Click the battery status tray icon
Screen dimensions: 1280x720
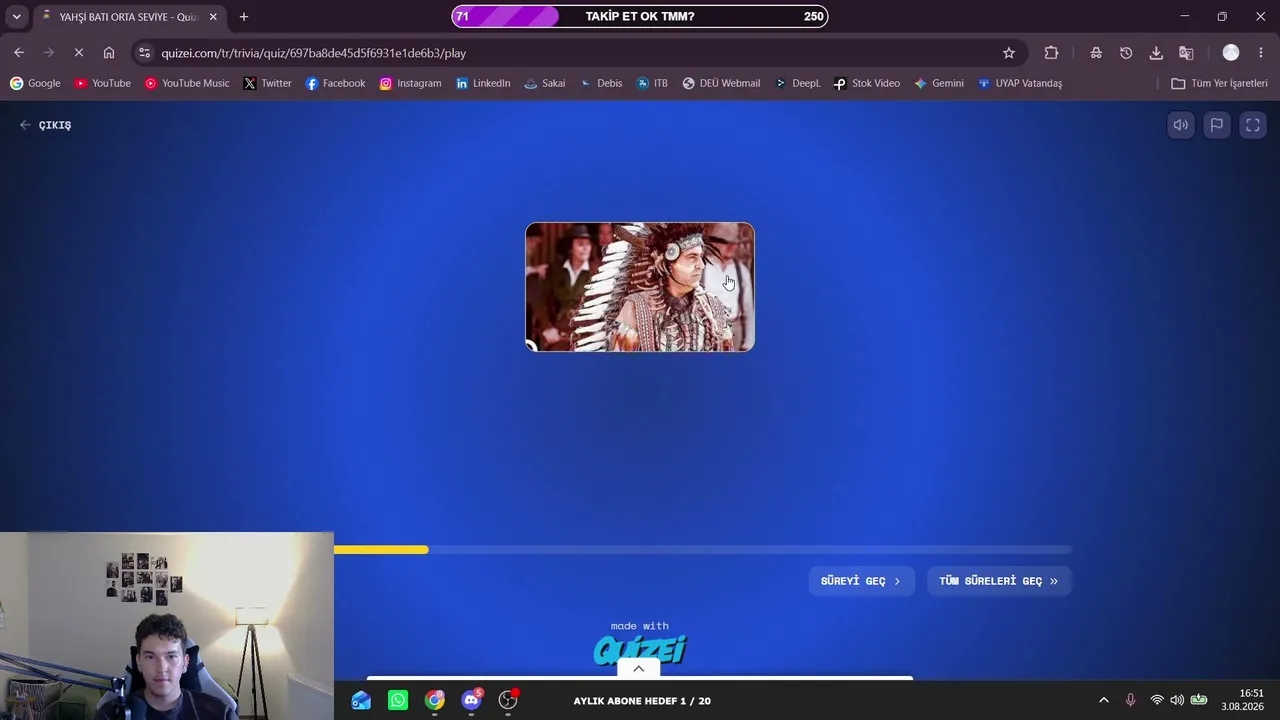(x=1199, y=701)
